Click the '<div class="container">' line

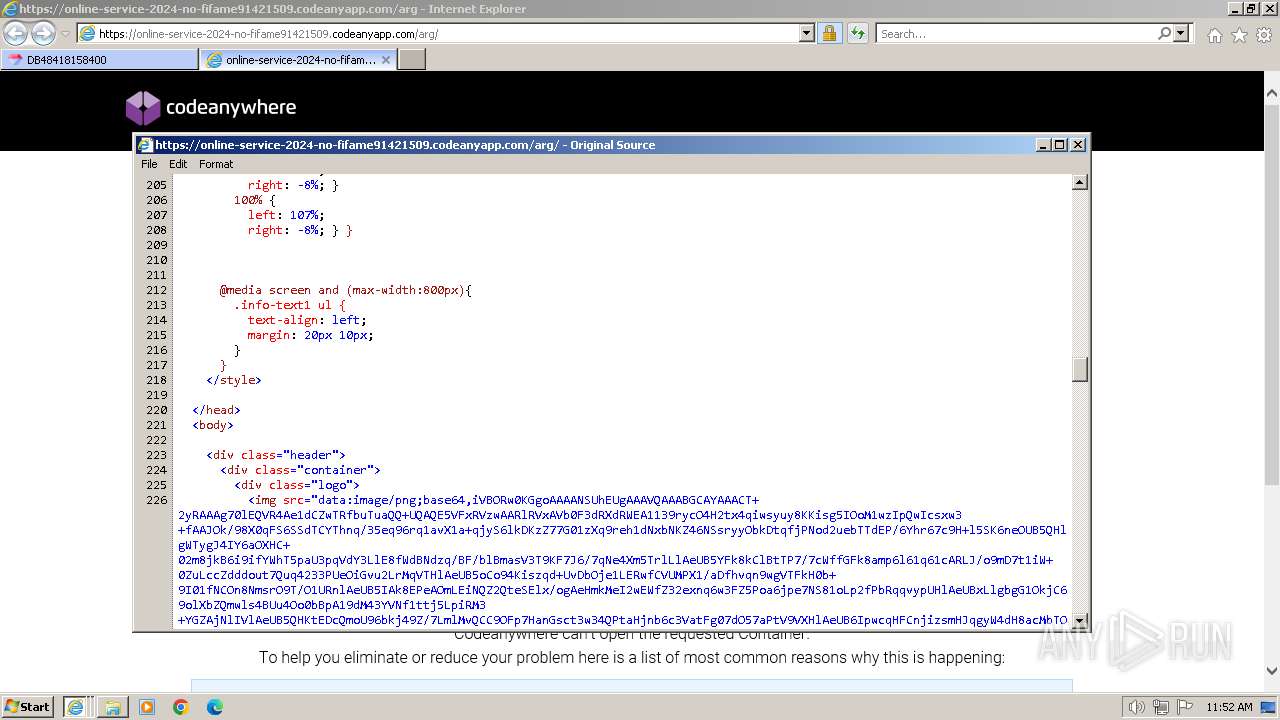tap(301, 470)
